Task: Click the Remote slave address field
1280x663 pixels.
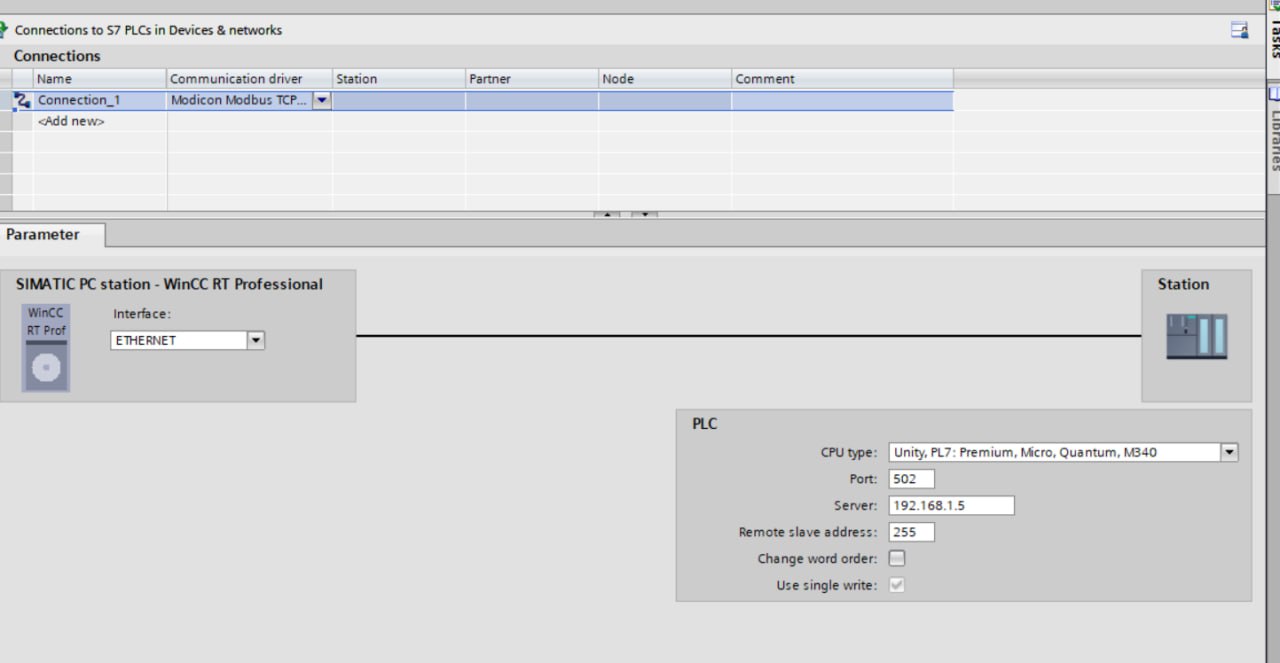Action: [x=911, y=532]
